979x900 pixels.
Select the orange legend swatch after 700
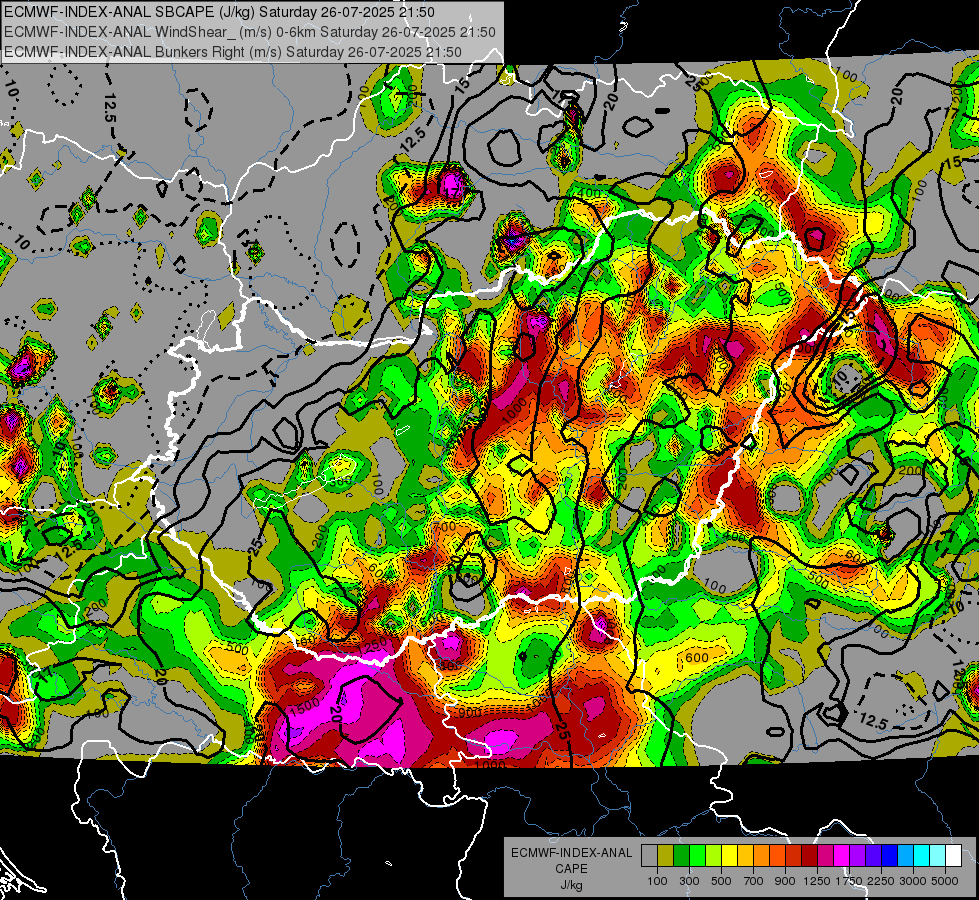[761, 856]
